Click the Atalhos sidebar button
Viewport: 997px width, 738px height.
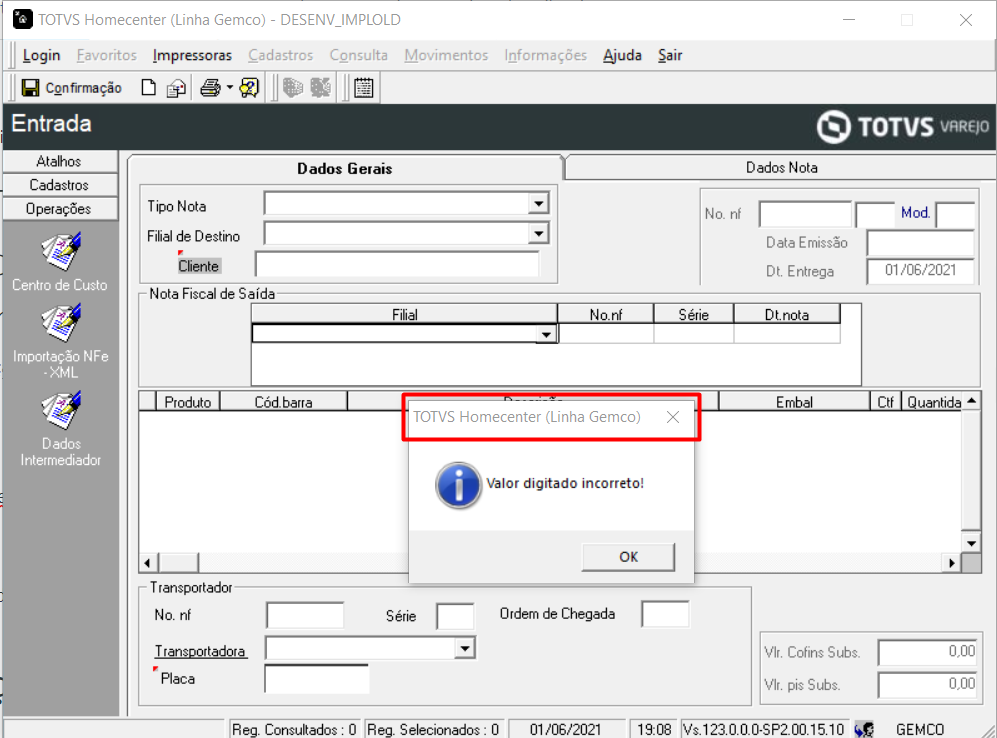pos(60,161)
